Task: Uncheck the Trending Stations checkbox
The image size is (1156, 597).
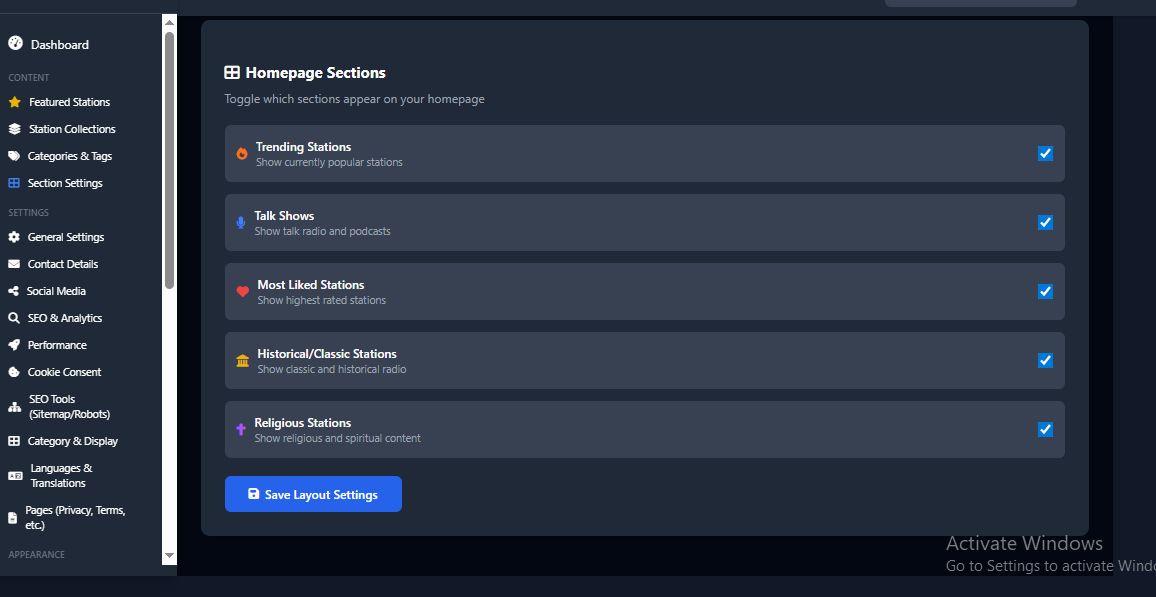Action: click(1045, 153)
